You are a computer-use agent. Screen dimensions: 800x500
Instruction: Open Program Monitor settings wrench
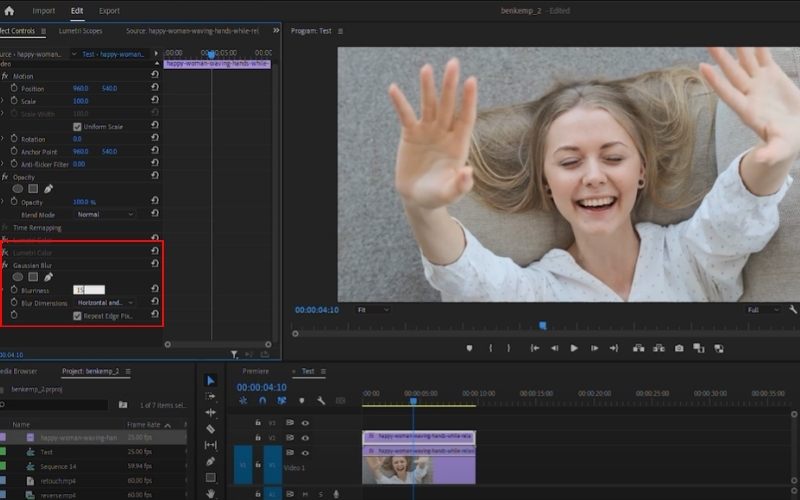coord(793,310)
